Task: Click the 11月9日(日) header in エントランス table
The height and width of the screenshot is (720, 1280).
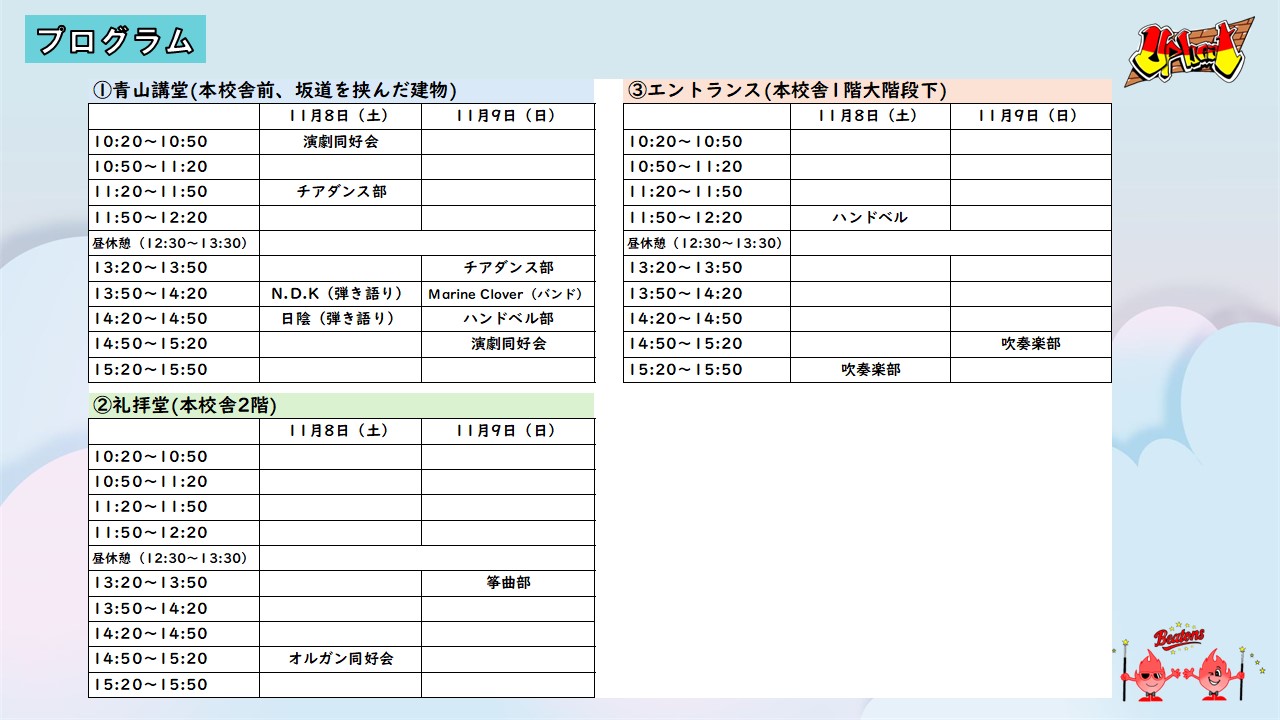Action: (x=1030, y=116)
